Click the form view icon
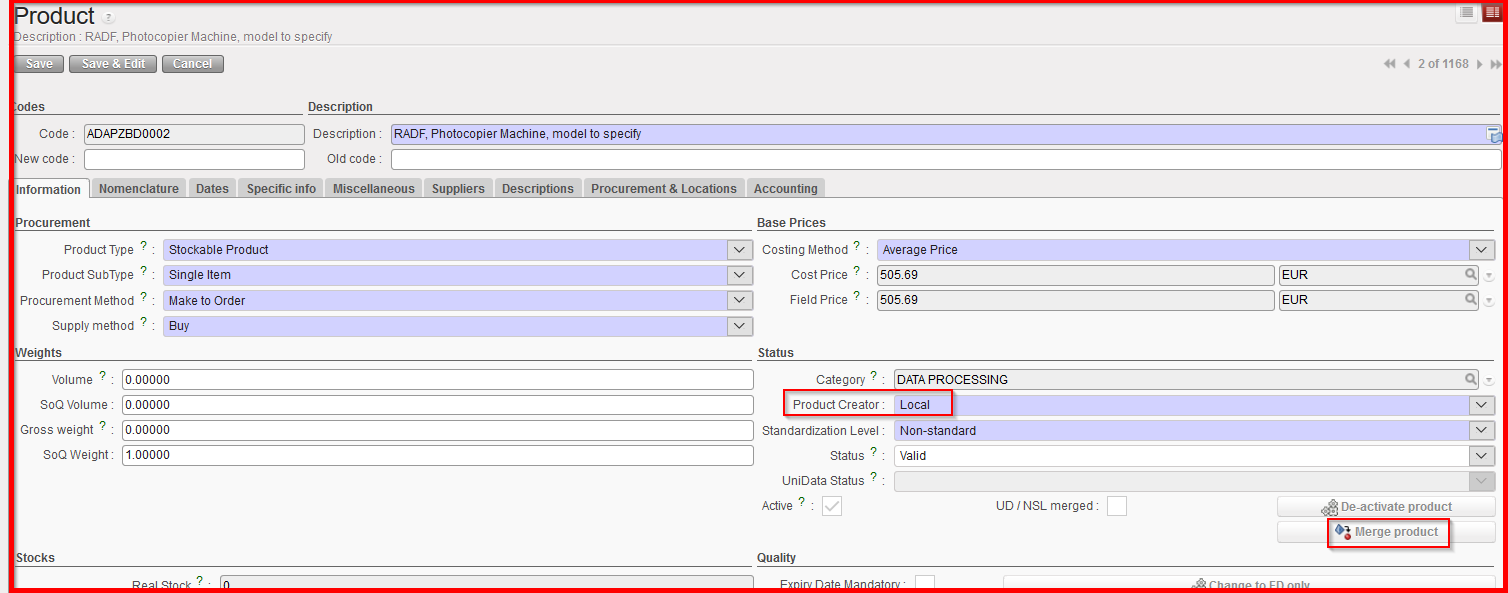The width and height of the screenshot is (1508, 593). (1492, 13)
